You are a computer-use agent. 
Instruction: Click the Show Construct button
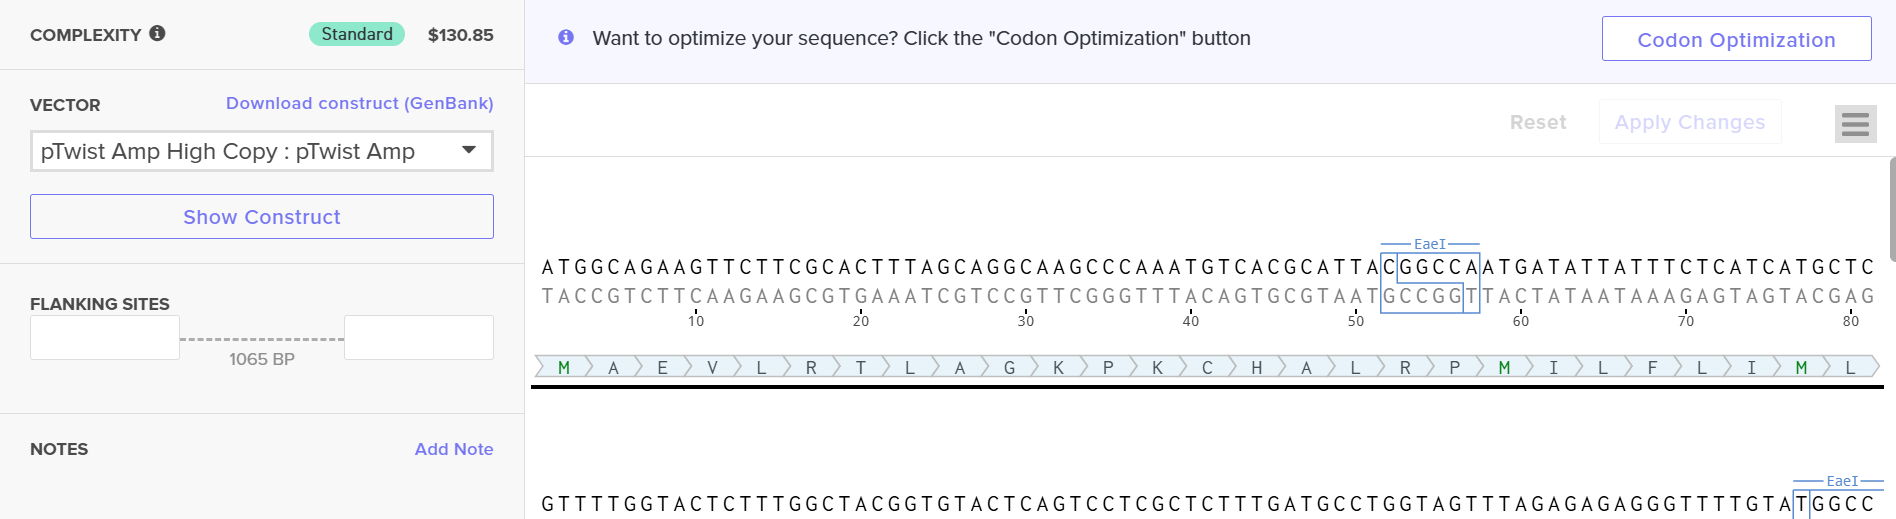[262, 217]
